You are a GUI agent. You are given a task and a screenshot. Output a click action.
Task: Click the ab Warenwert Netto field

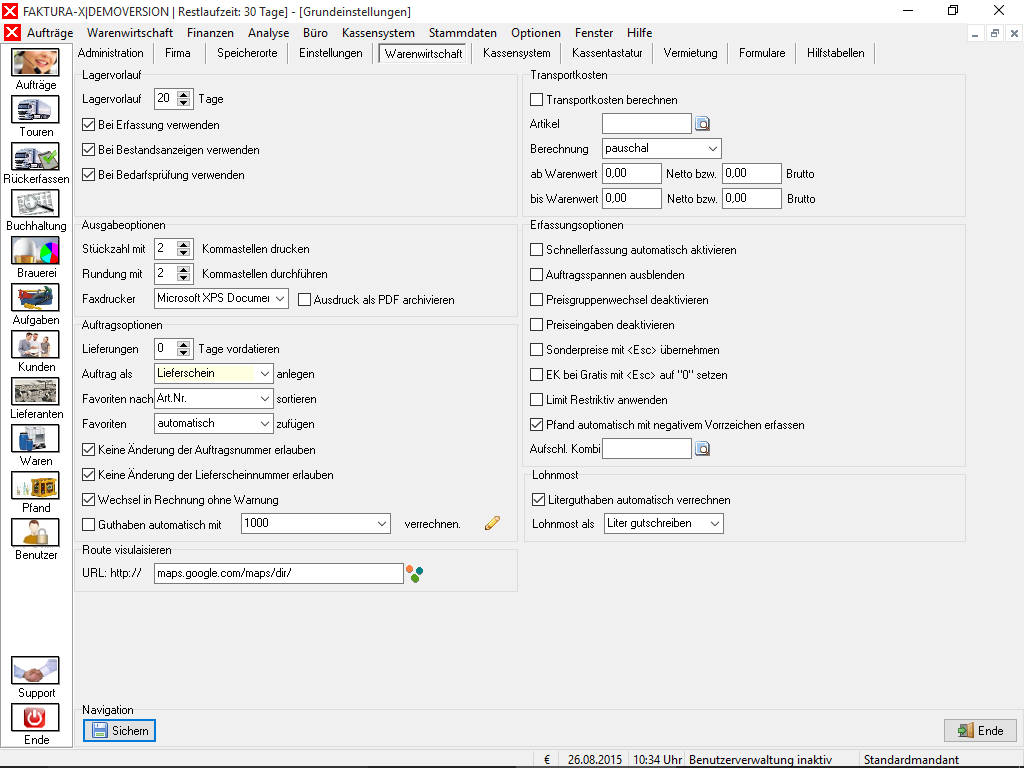coord(632,174)
